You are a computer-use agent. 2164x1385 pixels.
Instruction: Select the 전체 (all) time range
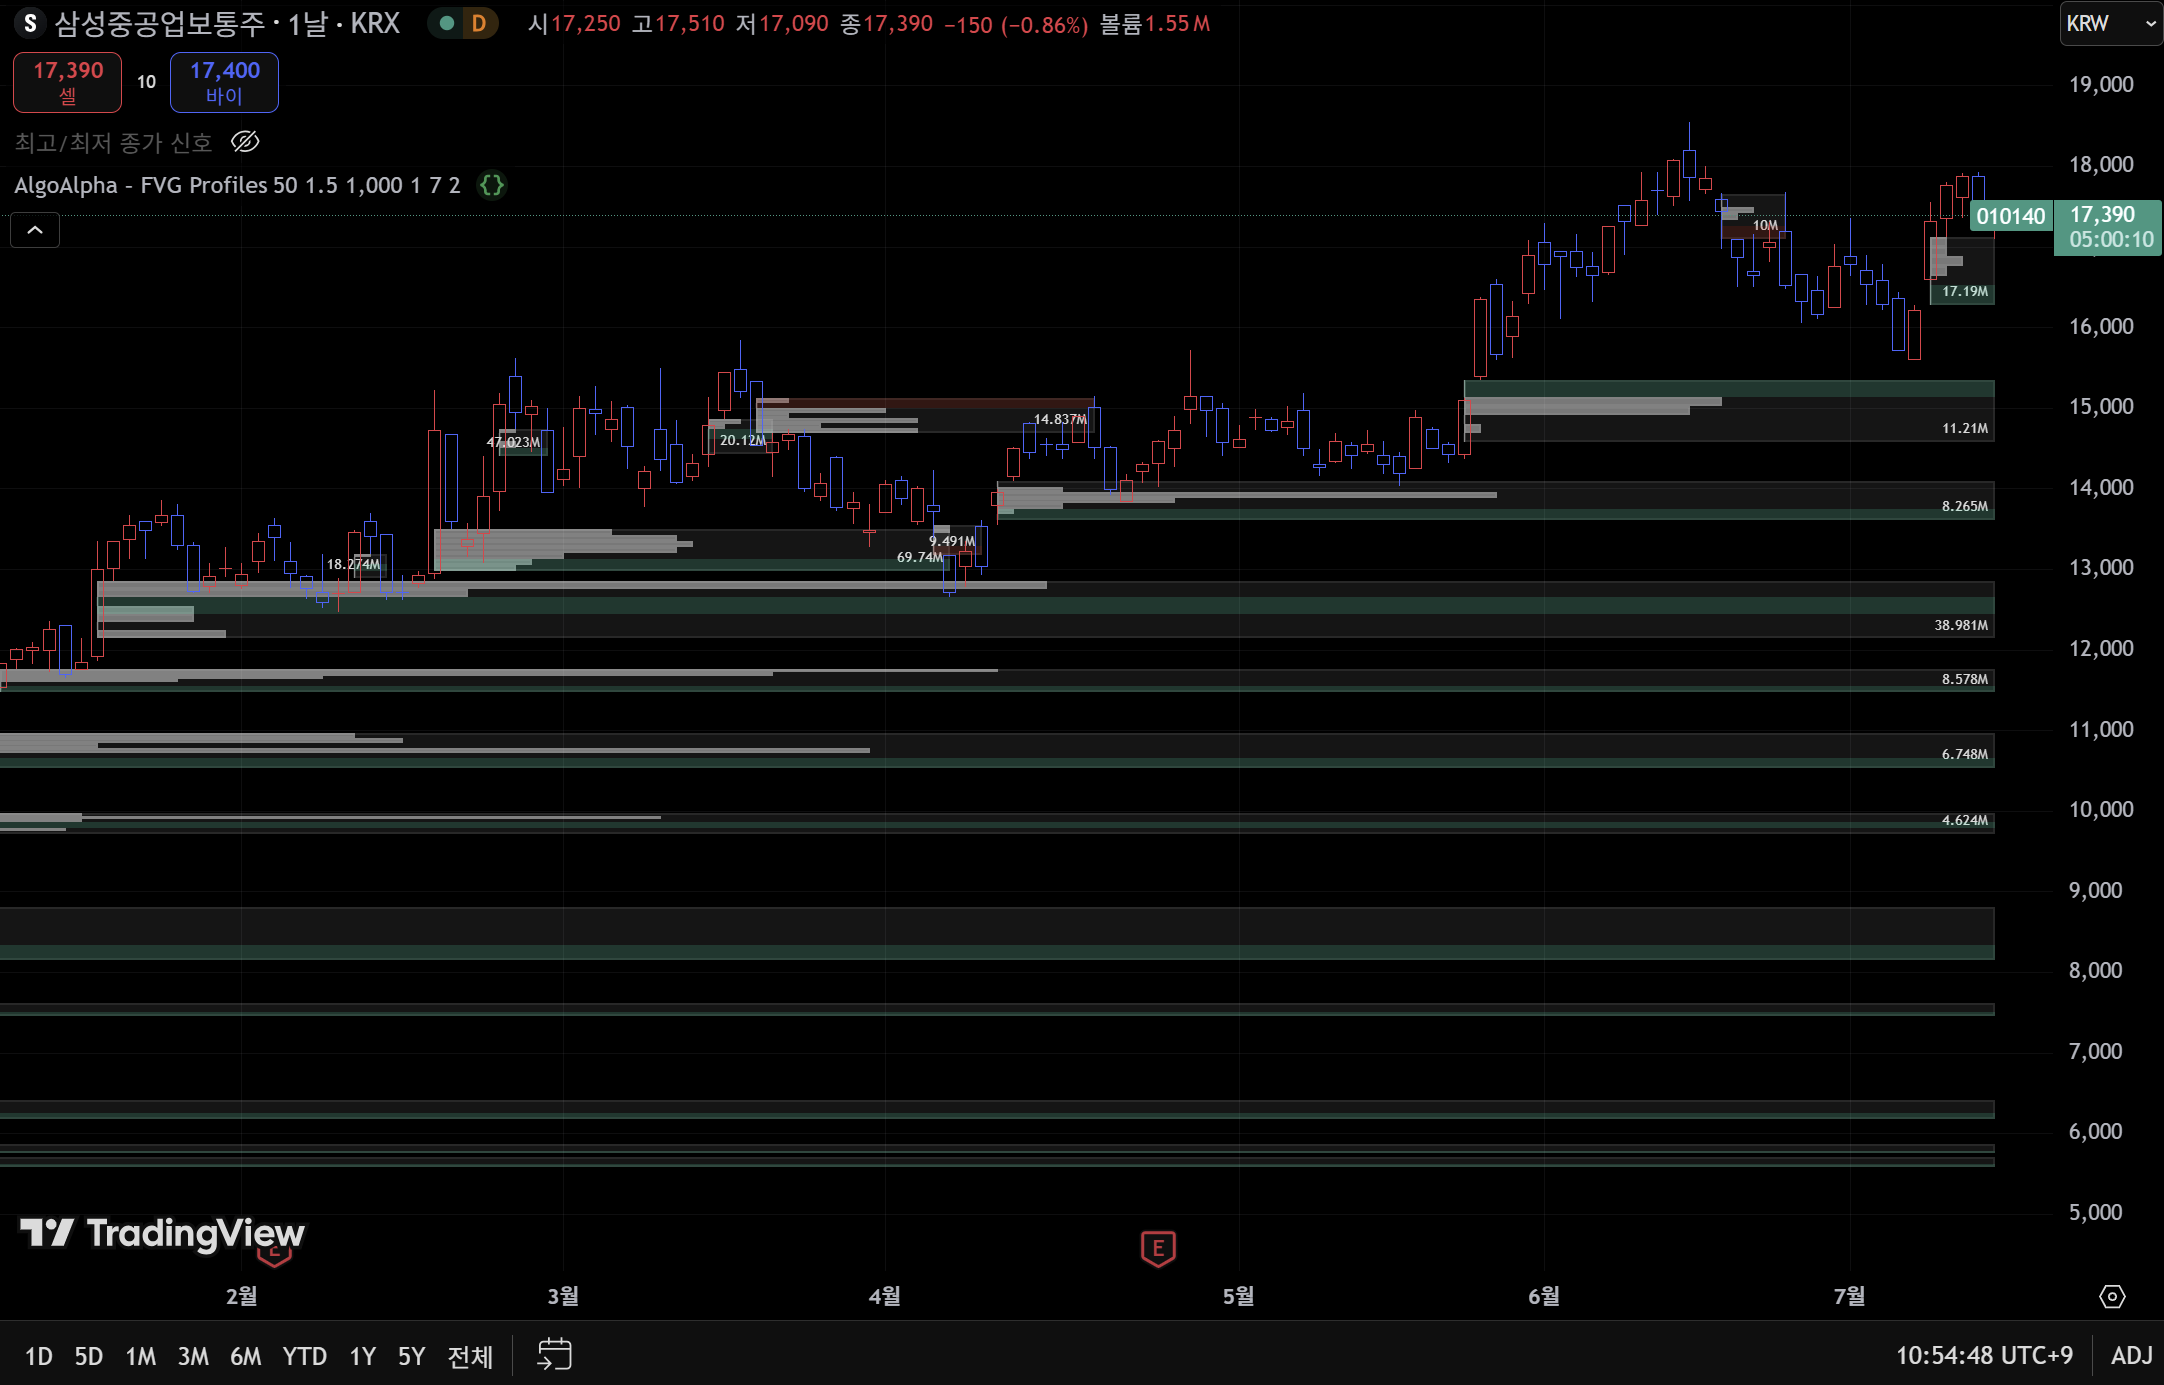(470, 1356)
